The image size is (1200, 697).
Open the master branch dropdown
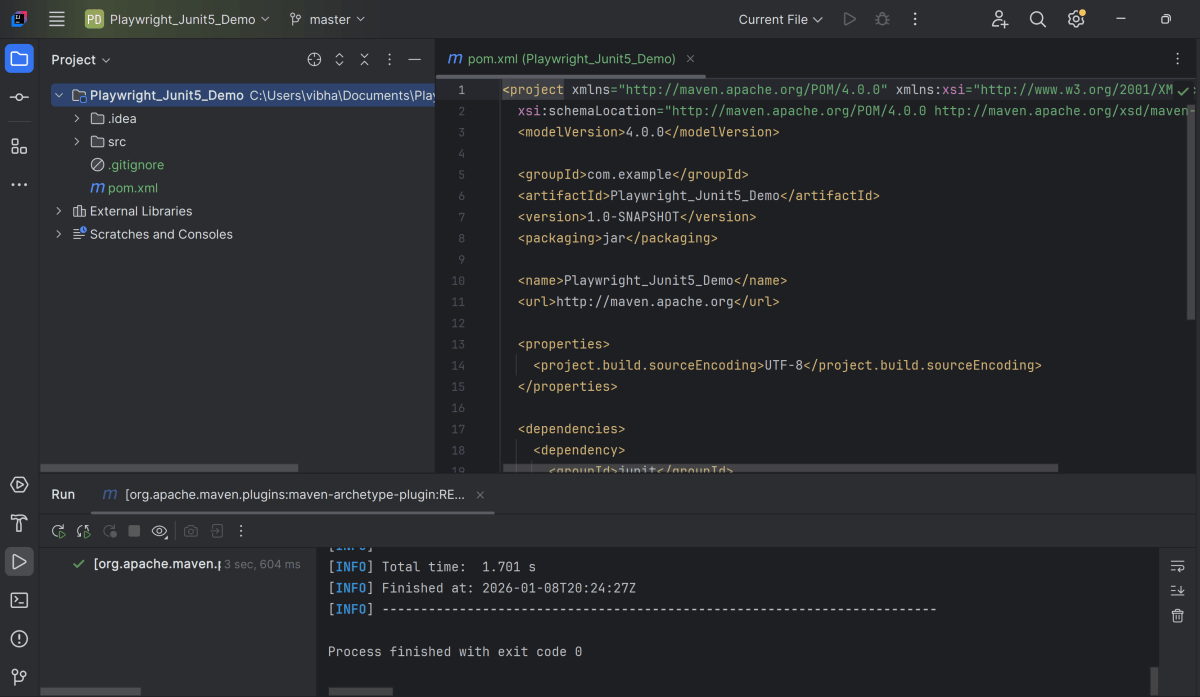coord(327,19)
